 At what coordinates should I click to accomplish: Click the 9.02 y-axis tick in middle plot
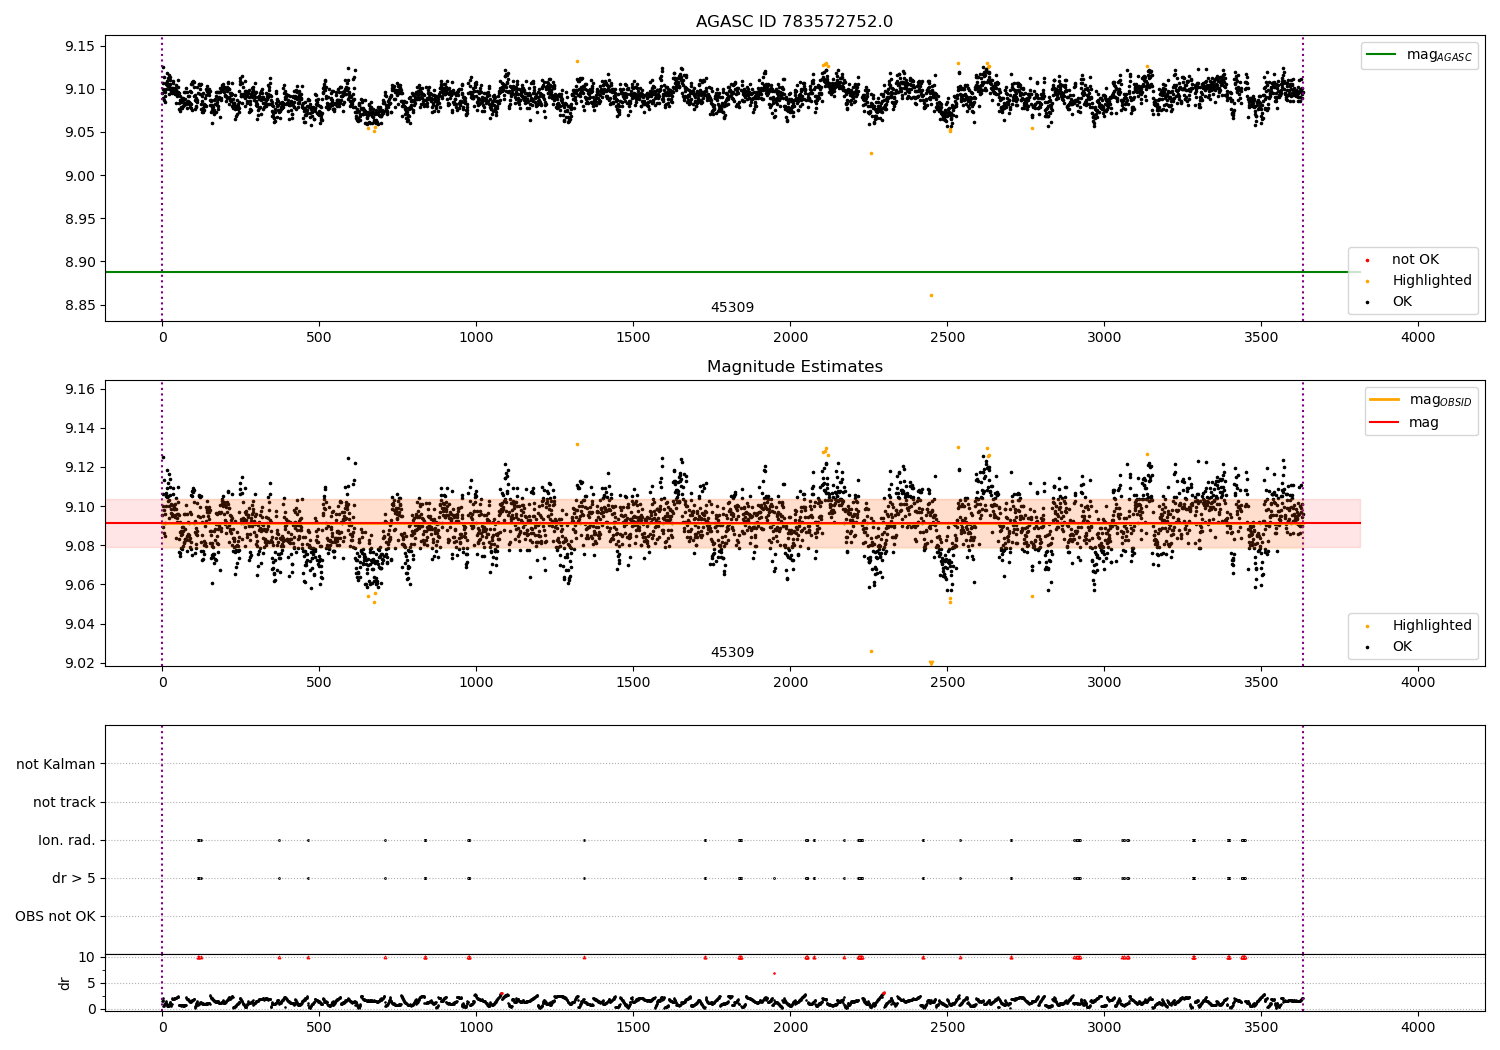tap(80, 663)
